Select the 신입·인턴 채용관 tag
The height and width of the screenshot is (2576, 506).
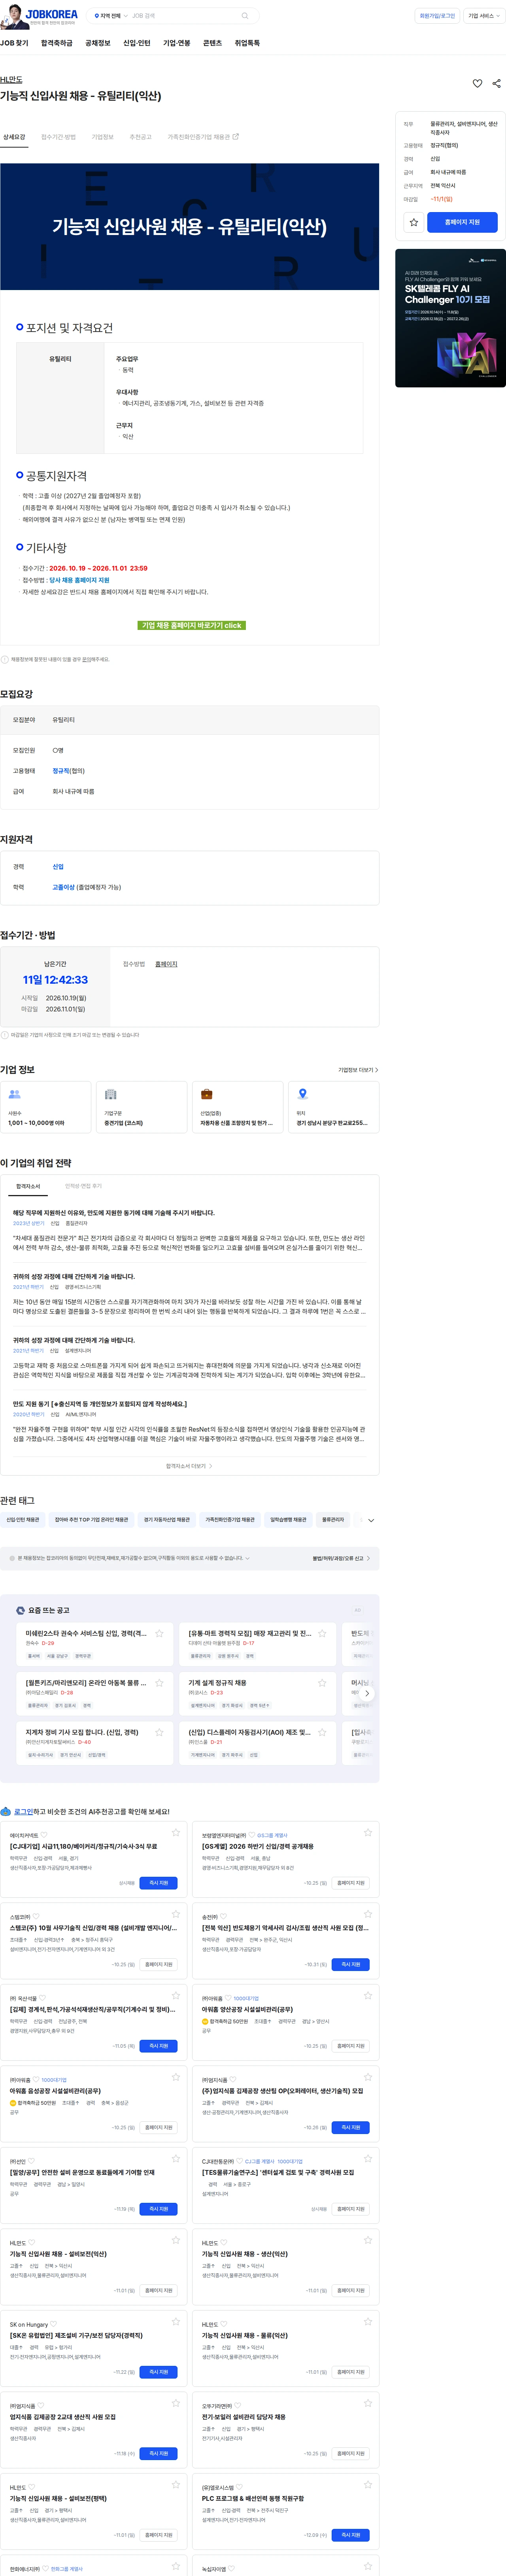23,1520
